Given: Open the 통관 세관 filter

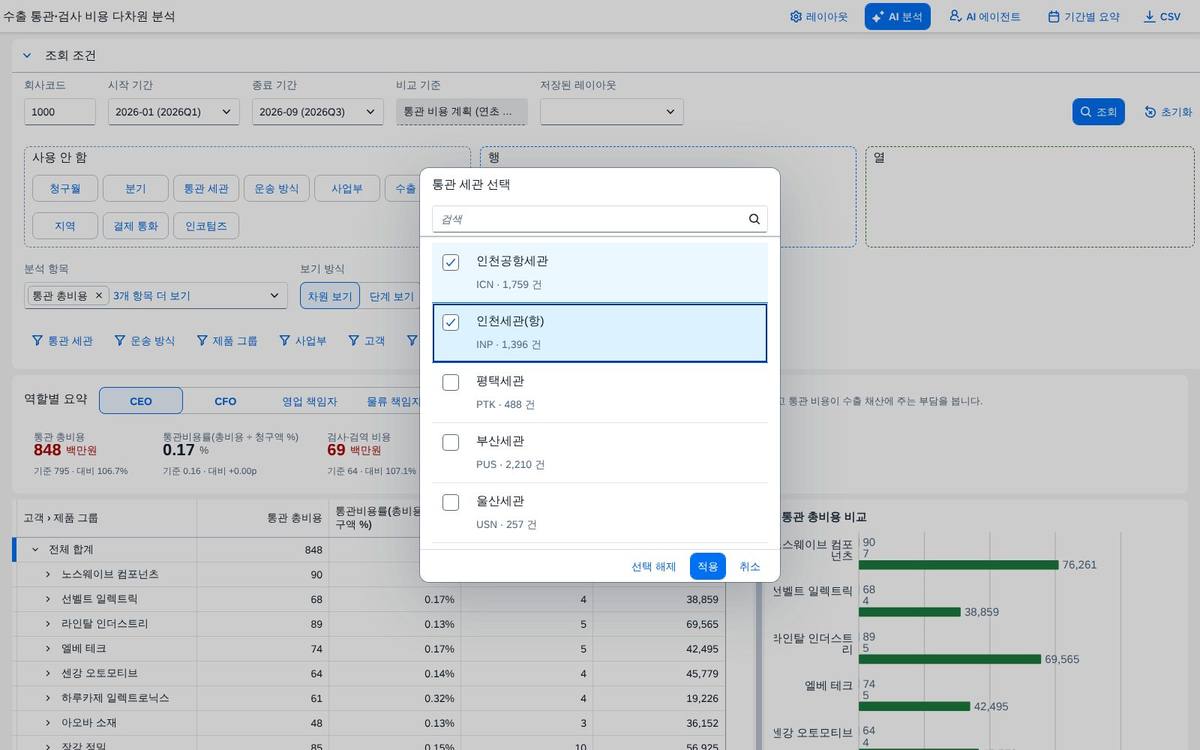Looking at the screenshot, I should [x=62, y=341].
